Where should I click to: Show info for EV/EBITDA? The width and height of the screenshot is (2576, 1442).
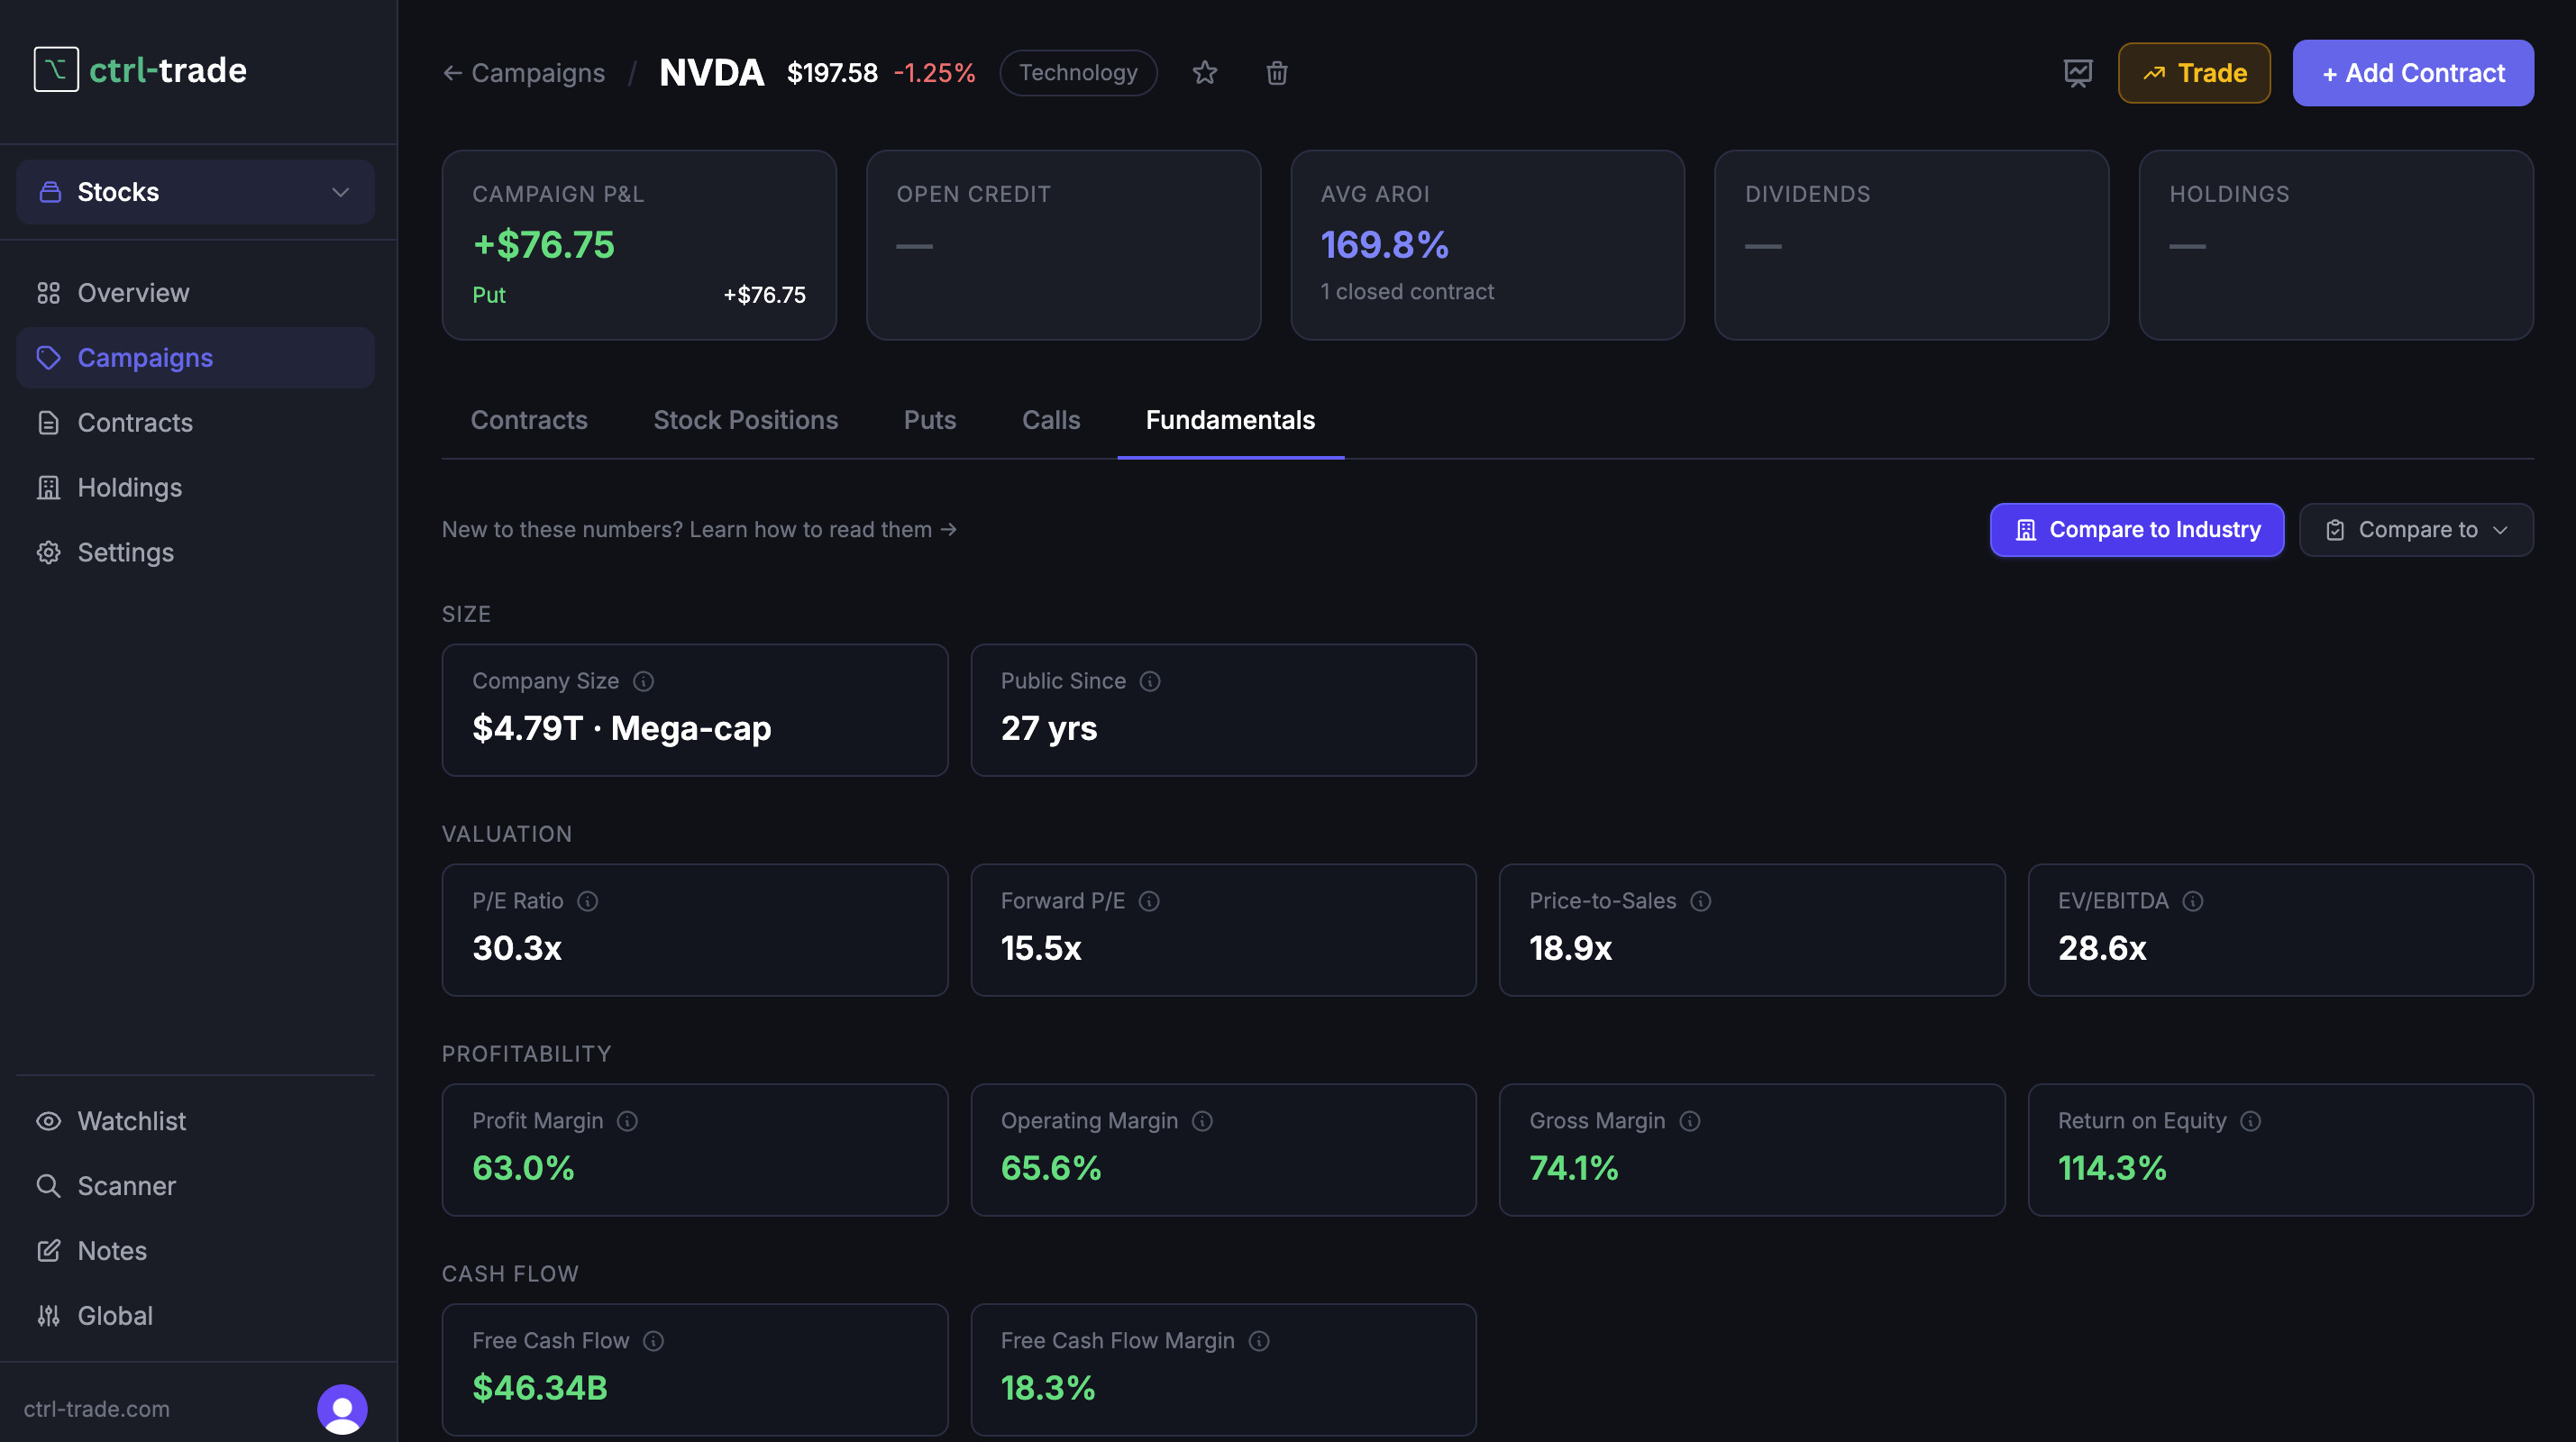[x=2193, y=901]
